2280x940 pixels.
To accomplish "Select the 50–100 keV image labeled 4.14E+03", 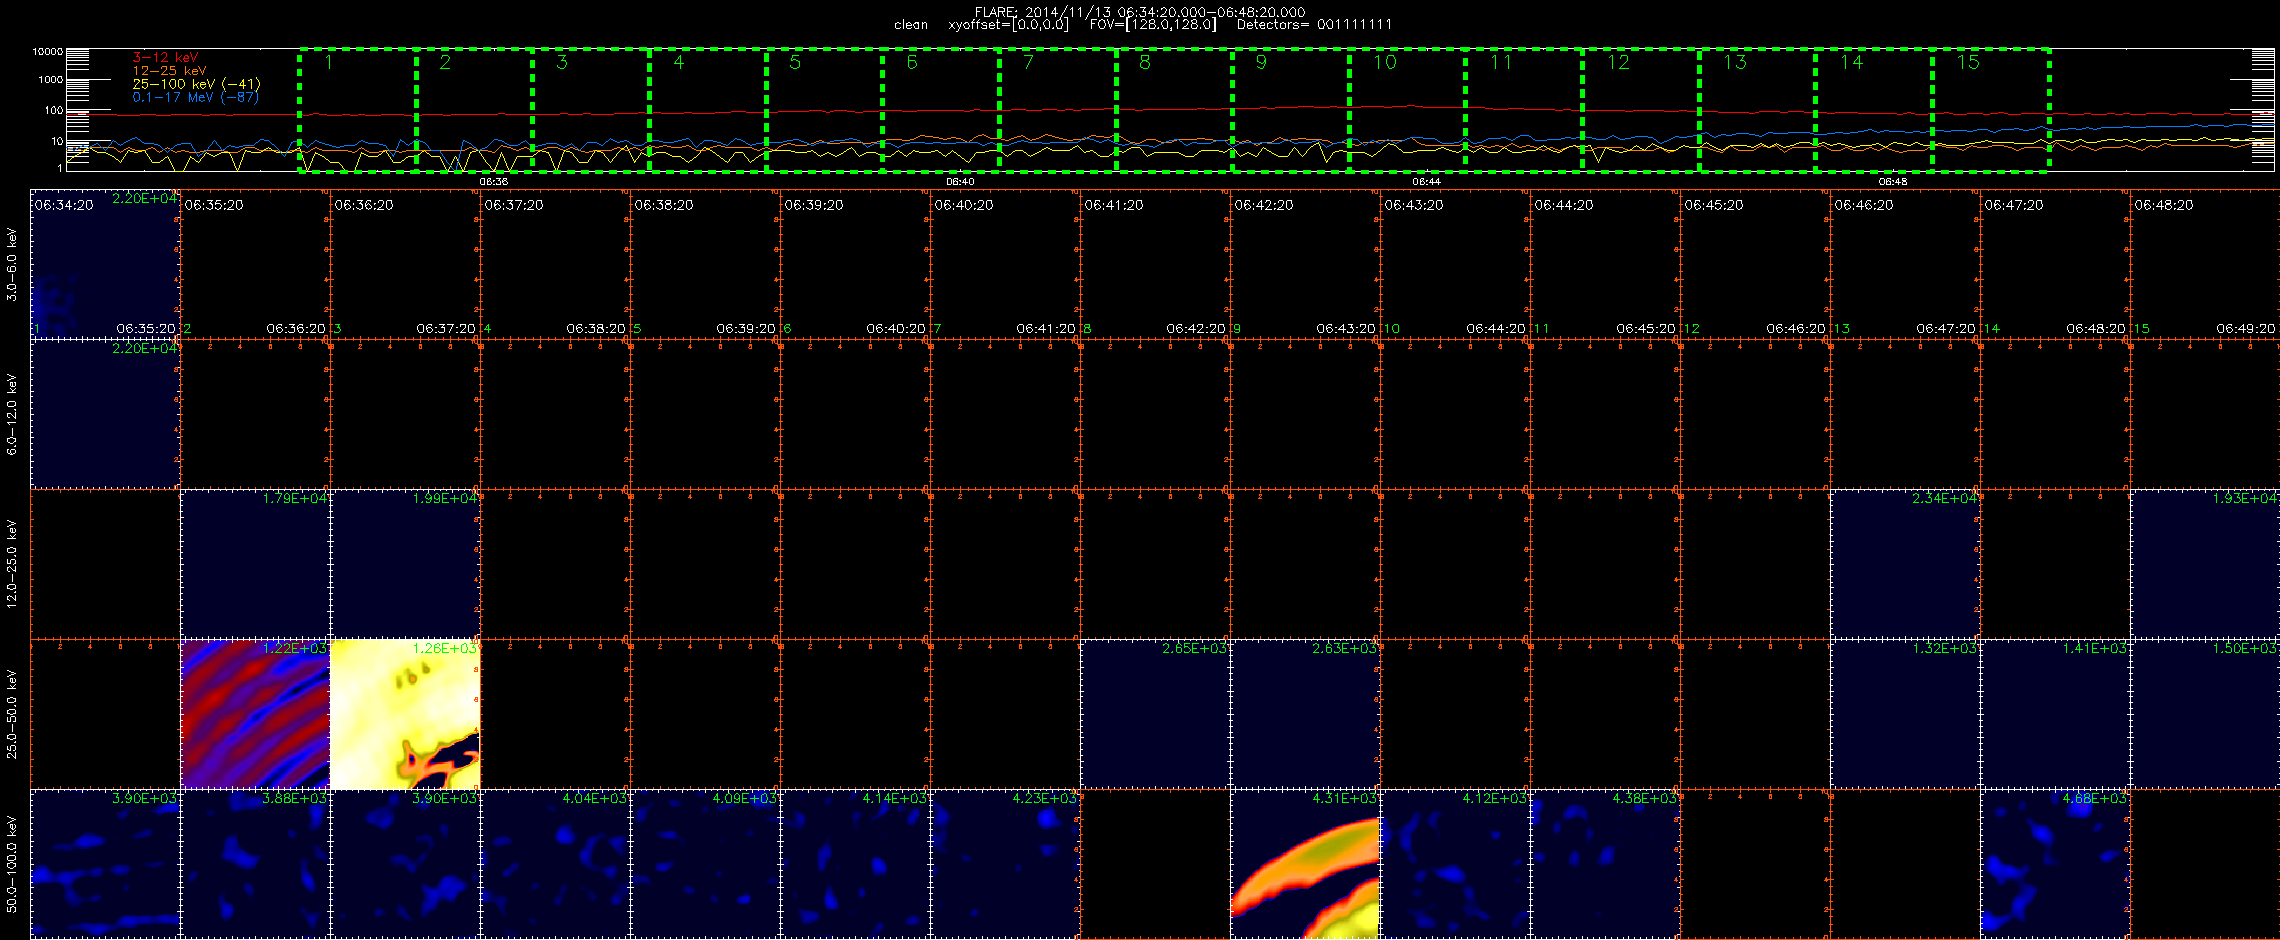I will coord(855,864).
